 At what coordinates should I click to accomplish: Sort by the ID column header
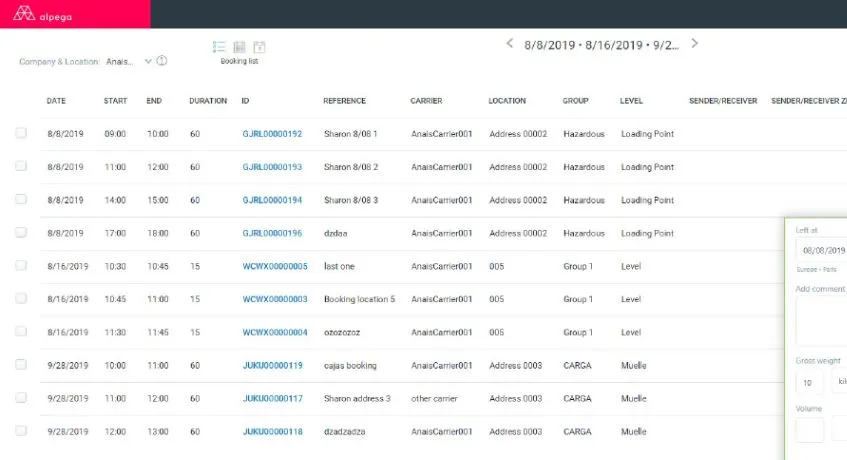[x=245, y=101]
